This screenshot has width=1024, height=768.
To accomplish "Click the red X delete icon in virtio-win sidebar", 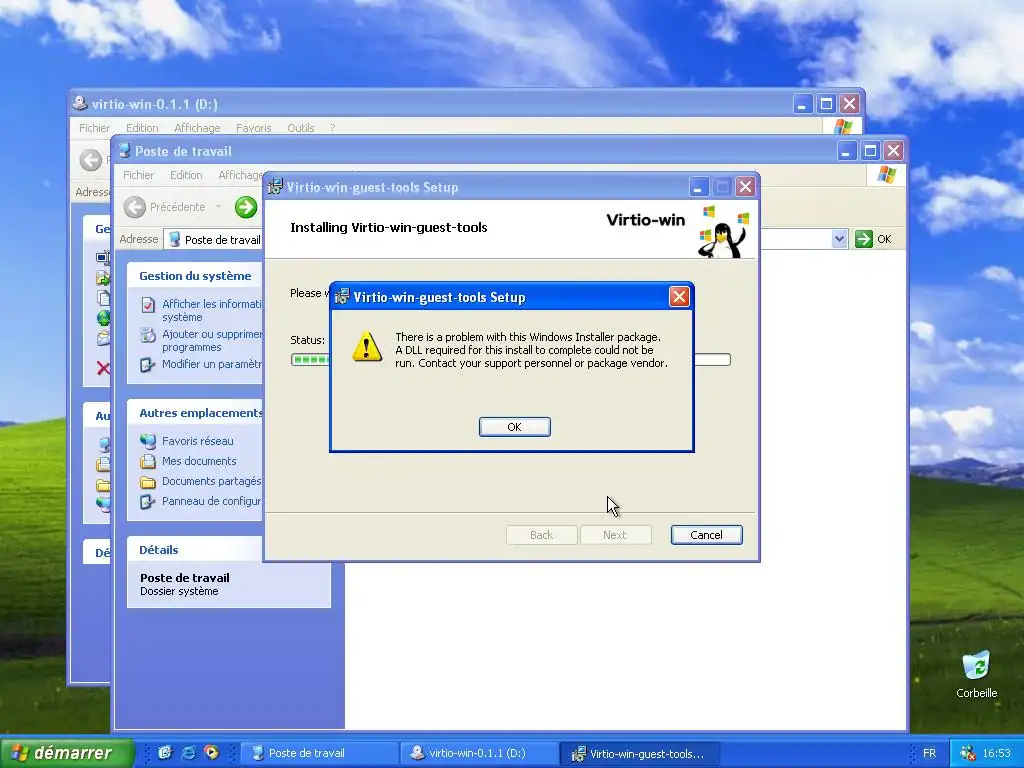I will 103,368.
